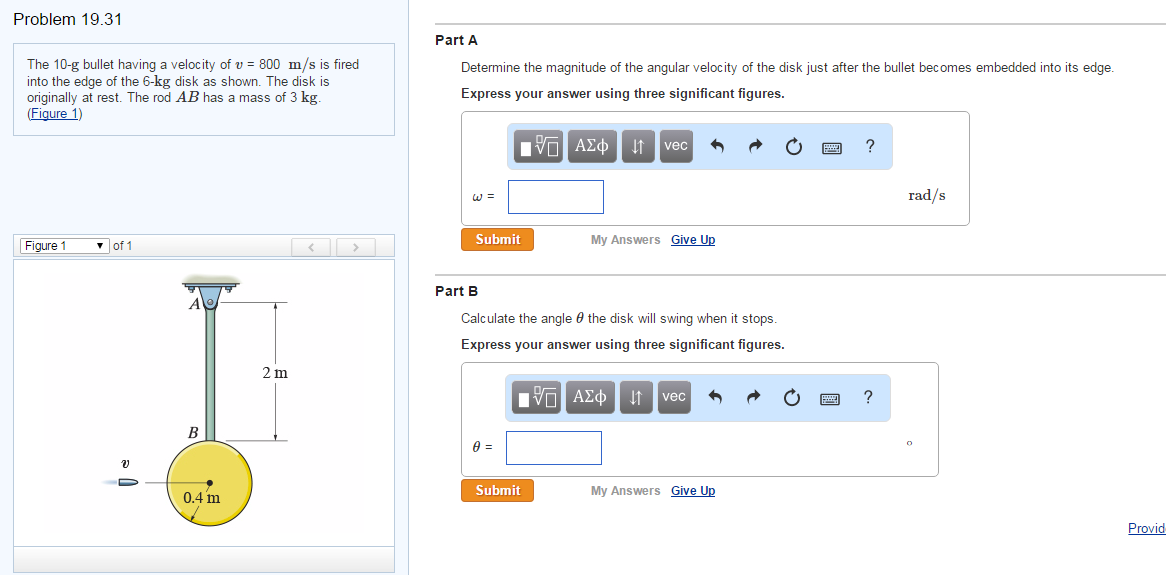The width and height of the screenshot is (1166, 575).
Task: Open the Greek symbols palette in Part A
Action: (590, 147)
